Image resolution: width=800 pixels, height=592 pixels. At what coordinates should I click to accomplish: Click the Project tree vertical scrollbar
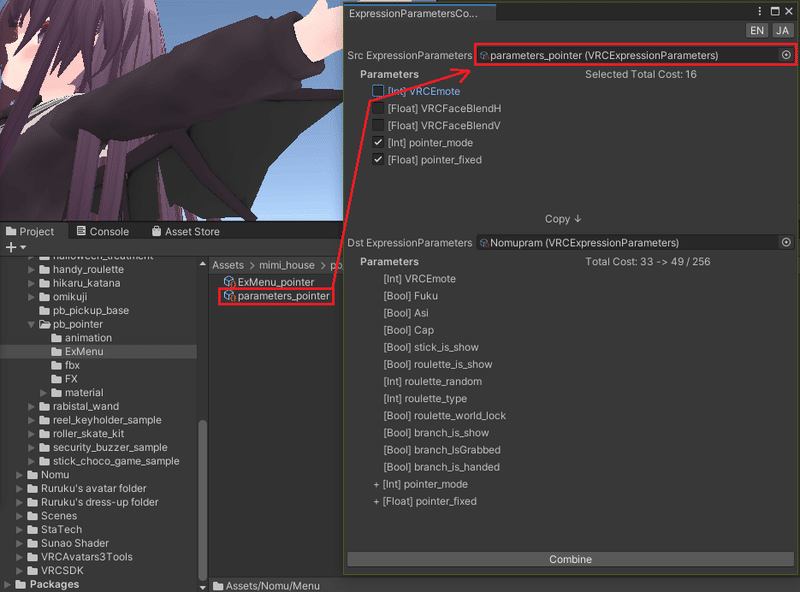pos(203,500)
